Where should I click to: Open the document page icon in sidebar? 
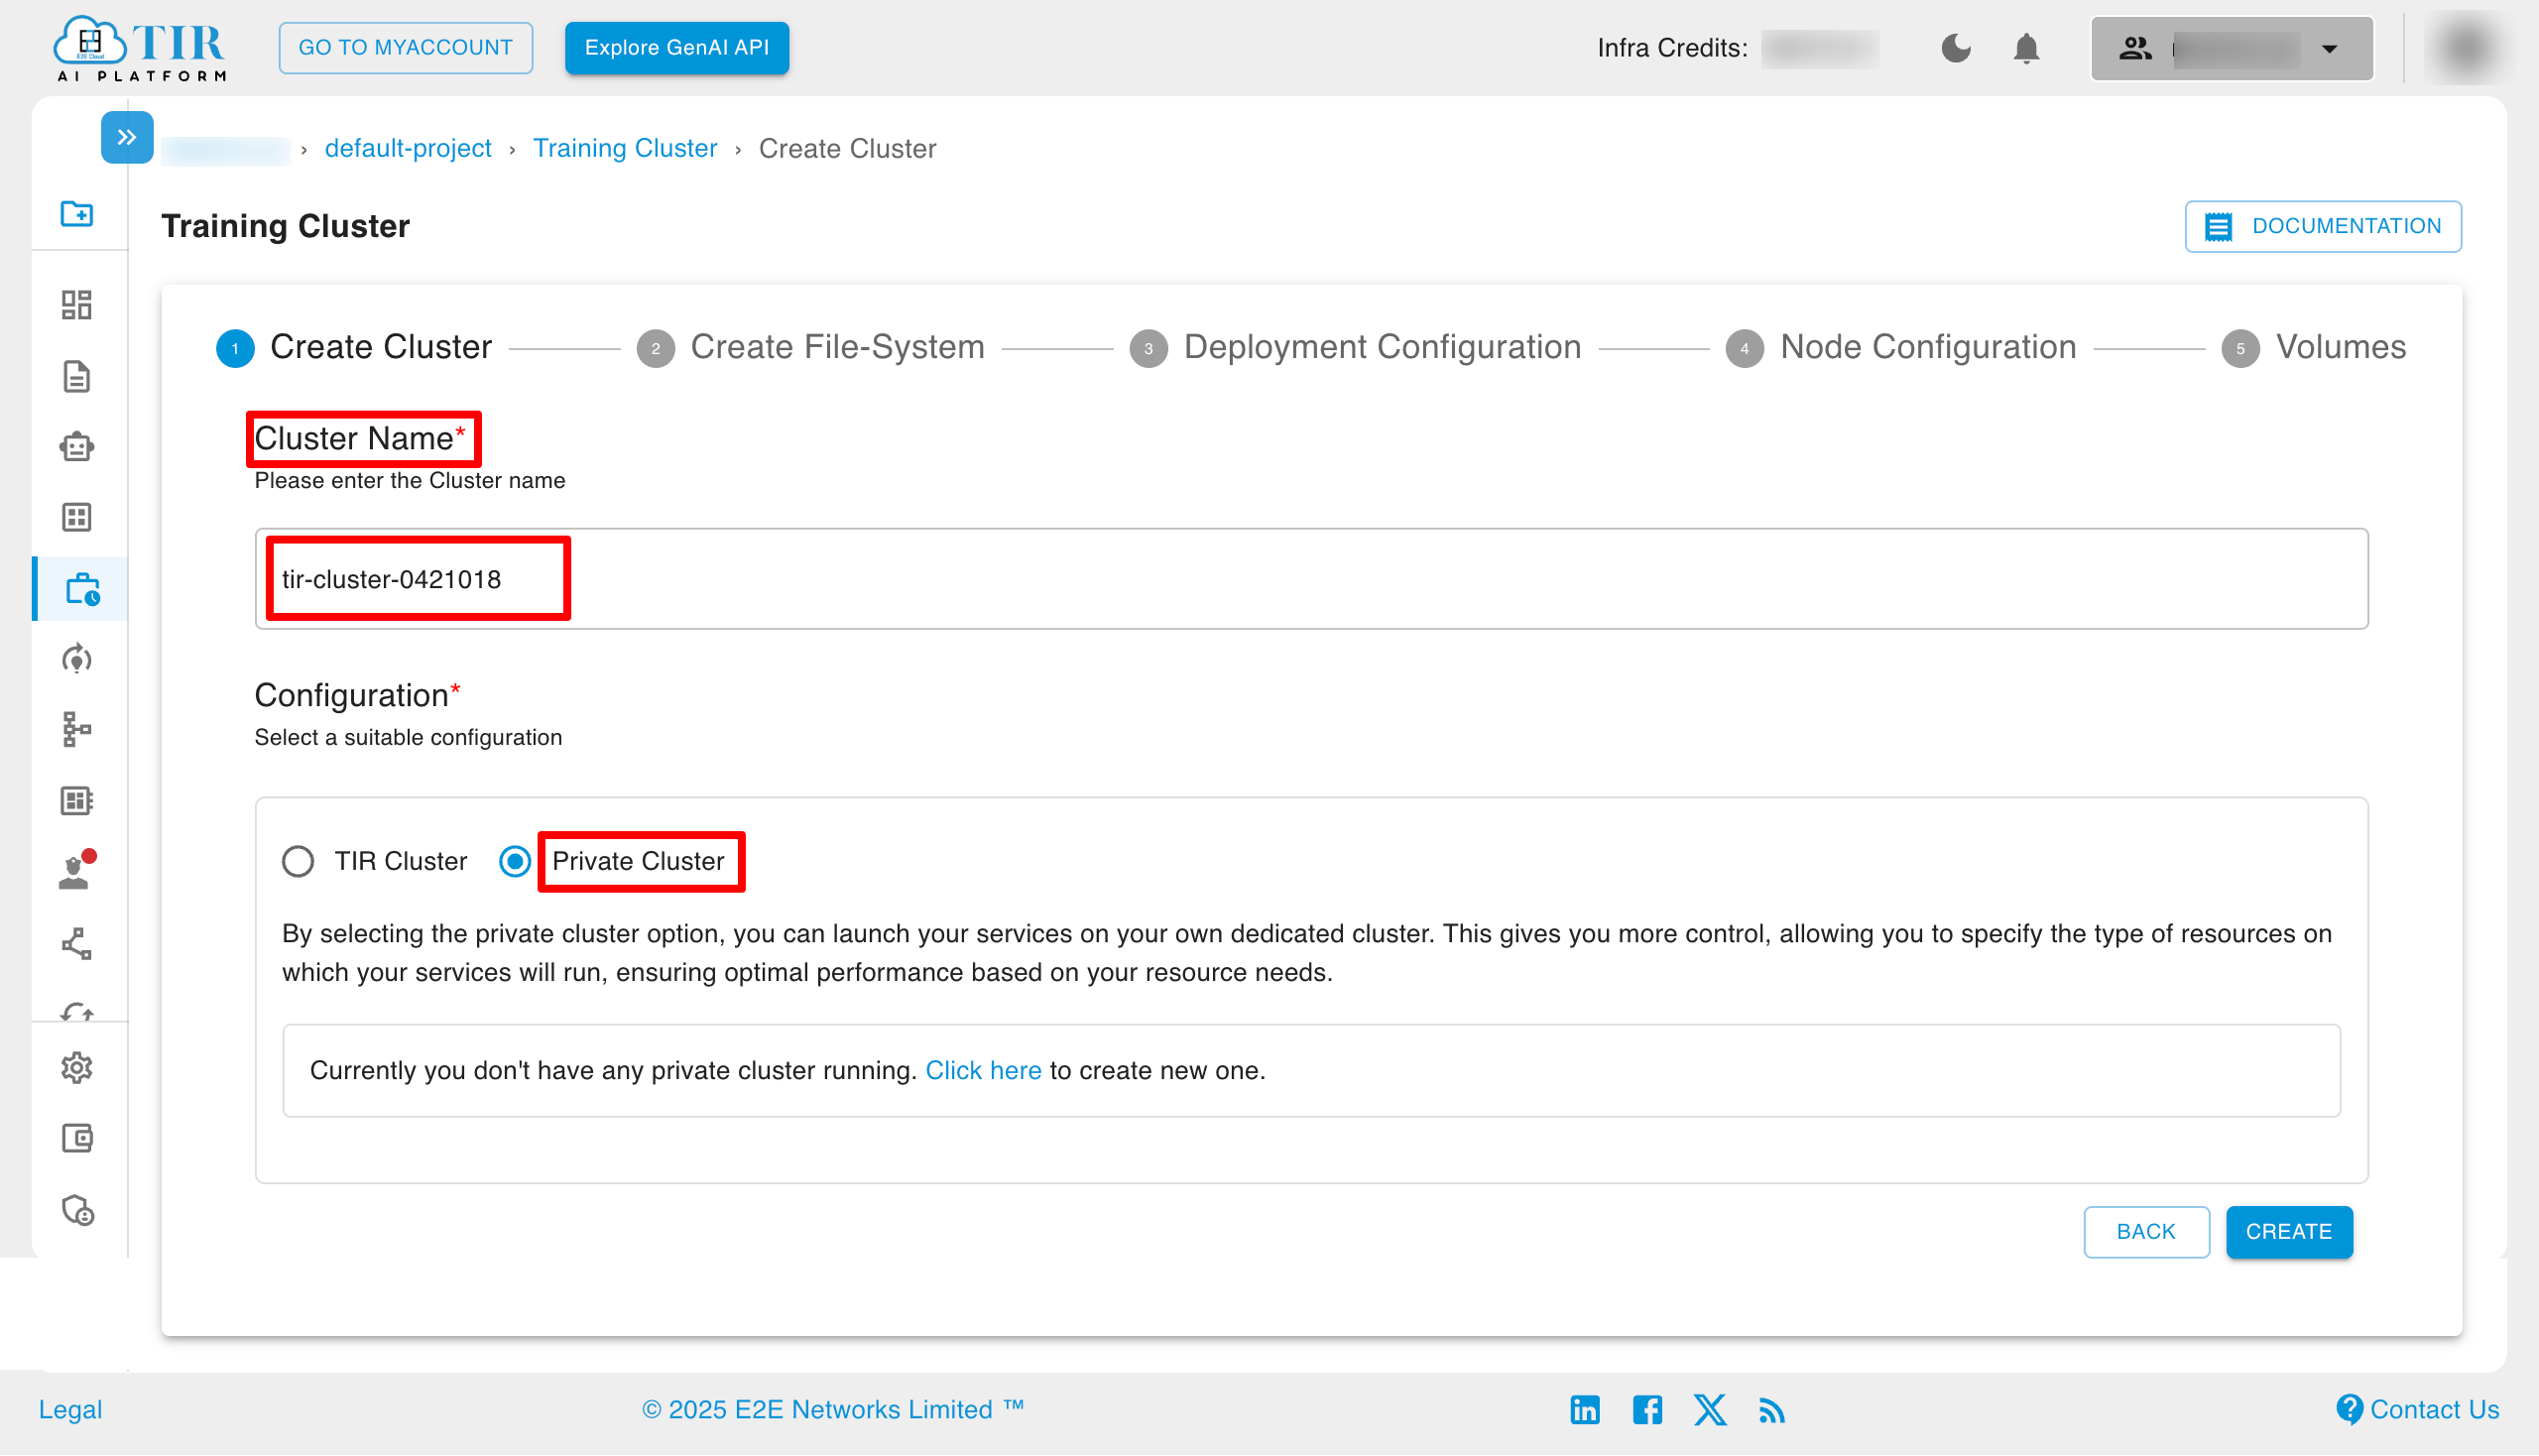(x=77, y=377)
